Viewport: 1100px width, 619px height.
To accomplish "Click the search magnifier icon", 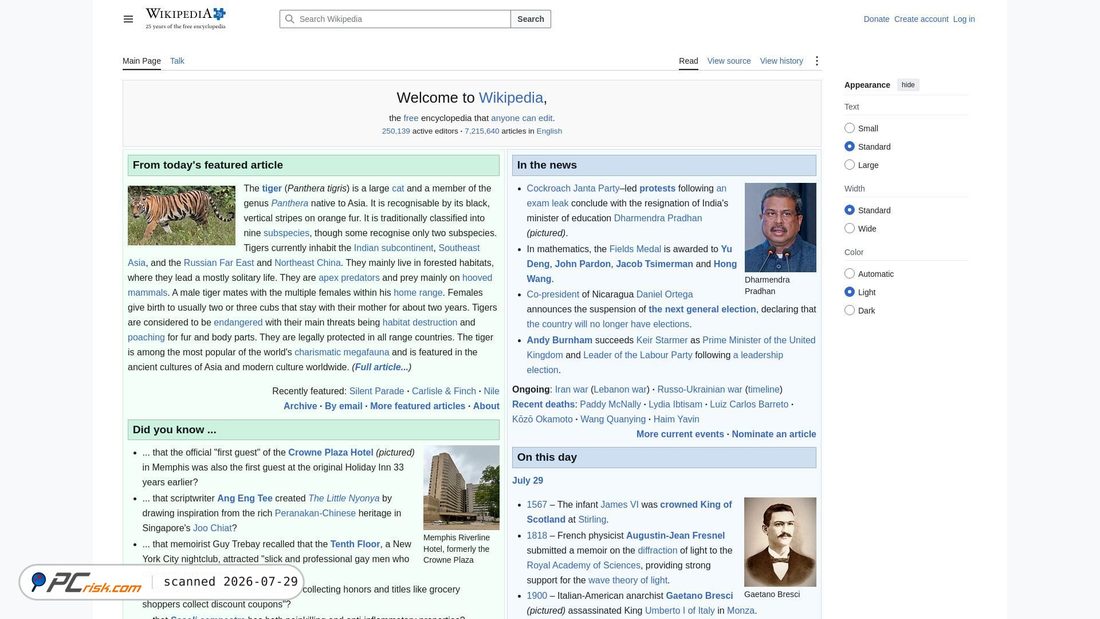I will click(x=290, y=19).
